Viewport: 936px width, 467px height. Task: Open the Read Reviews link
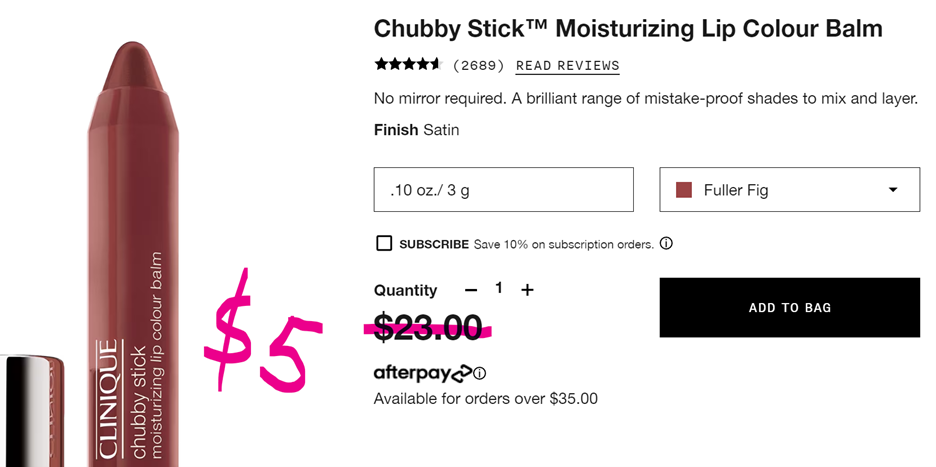pyautogui.click(x=567, y=66)
